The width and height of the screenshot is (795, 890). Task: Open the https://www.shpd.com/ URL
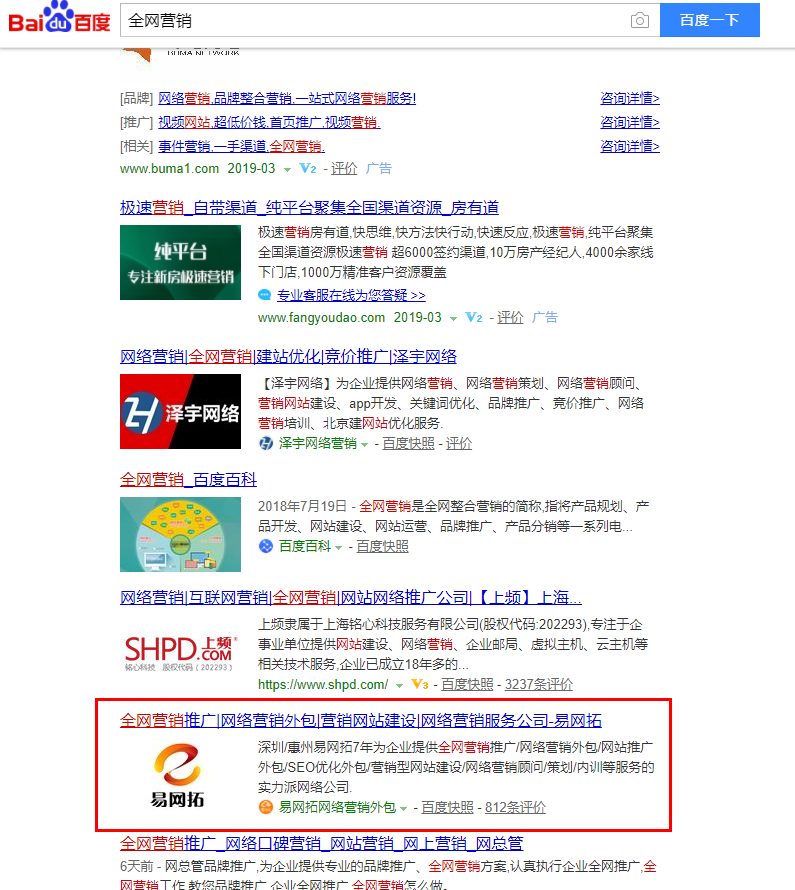tap(323, 685)
